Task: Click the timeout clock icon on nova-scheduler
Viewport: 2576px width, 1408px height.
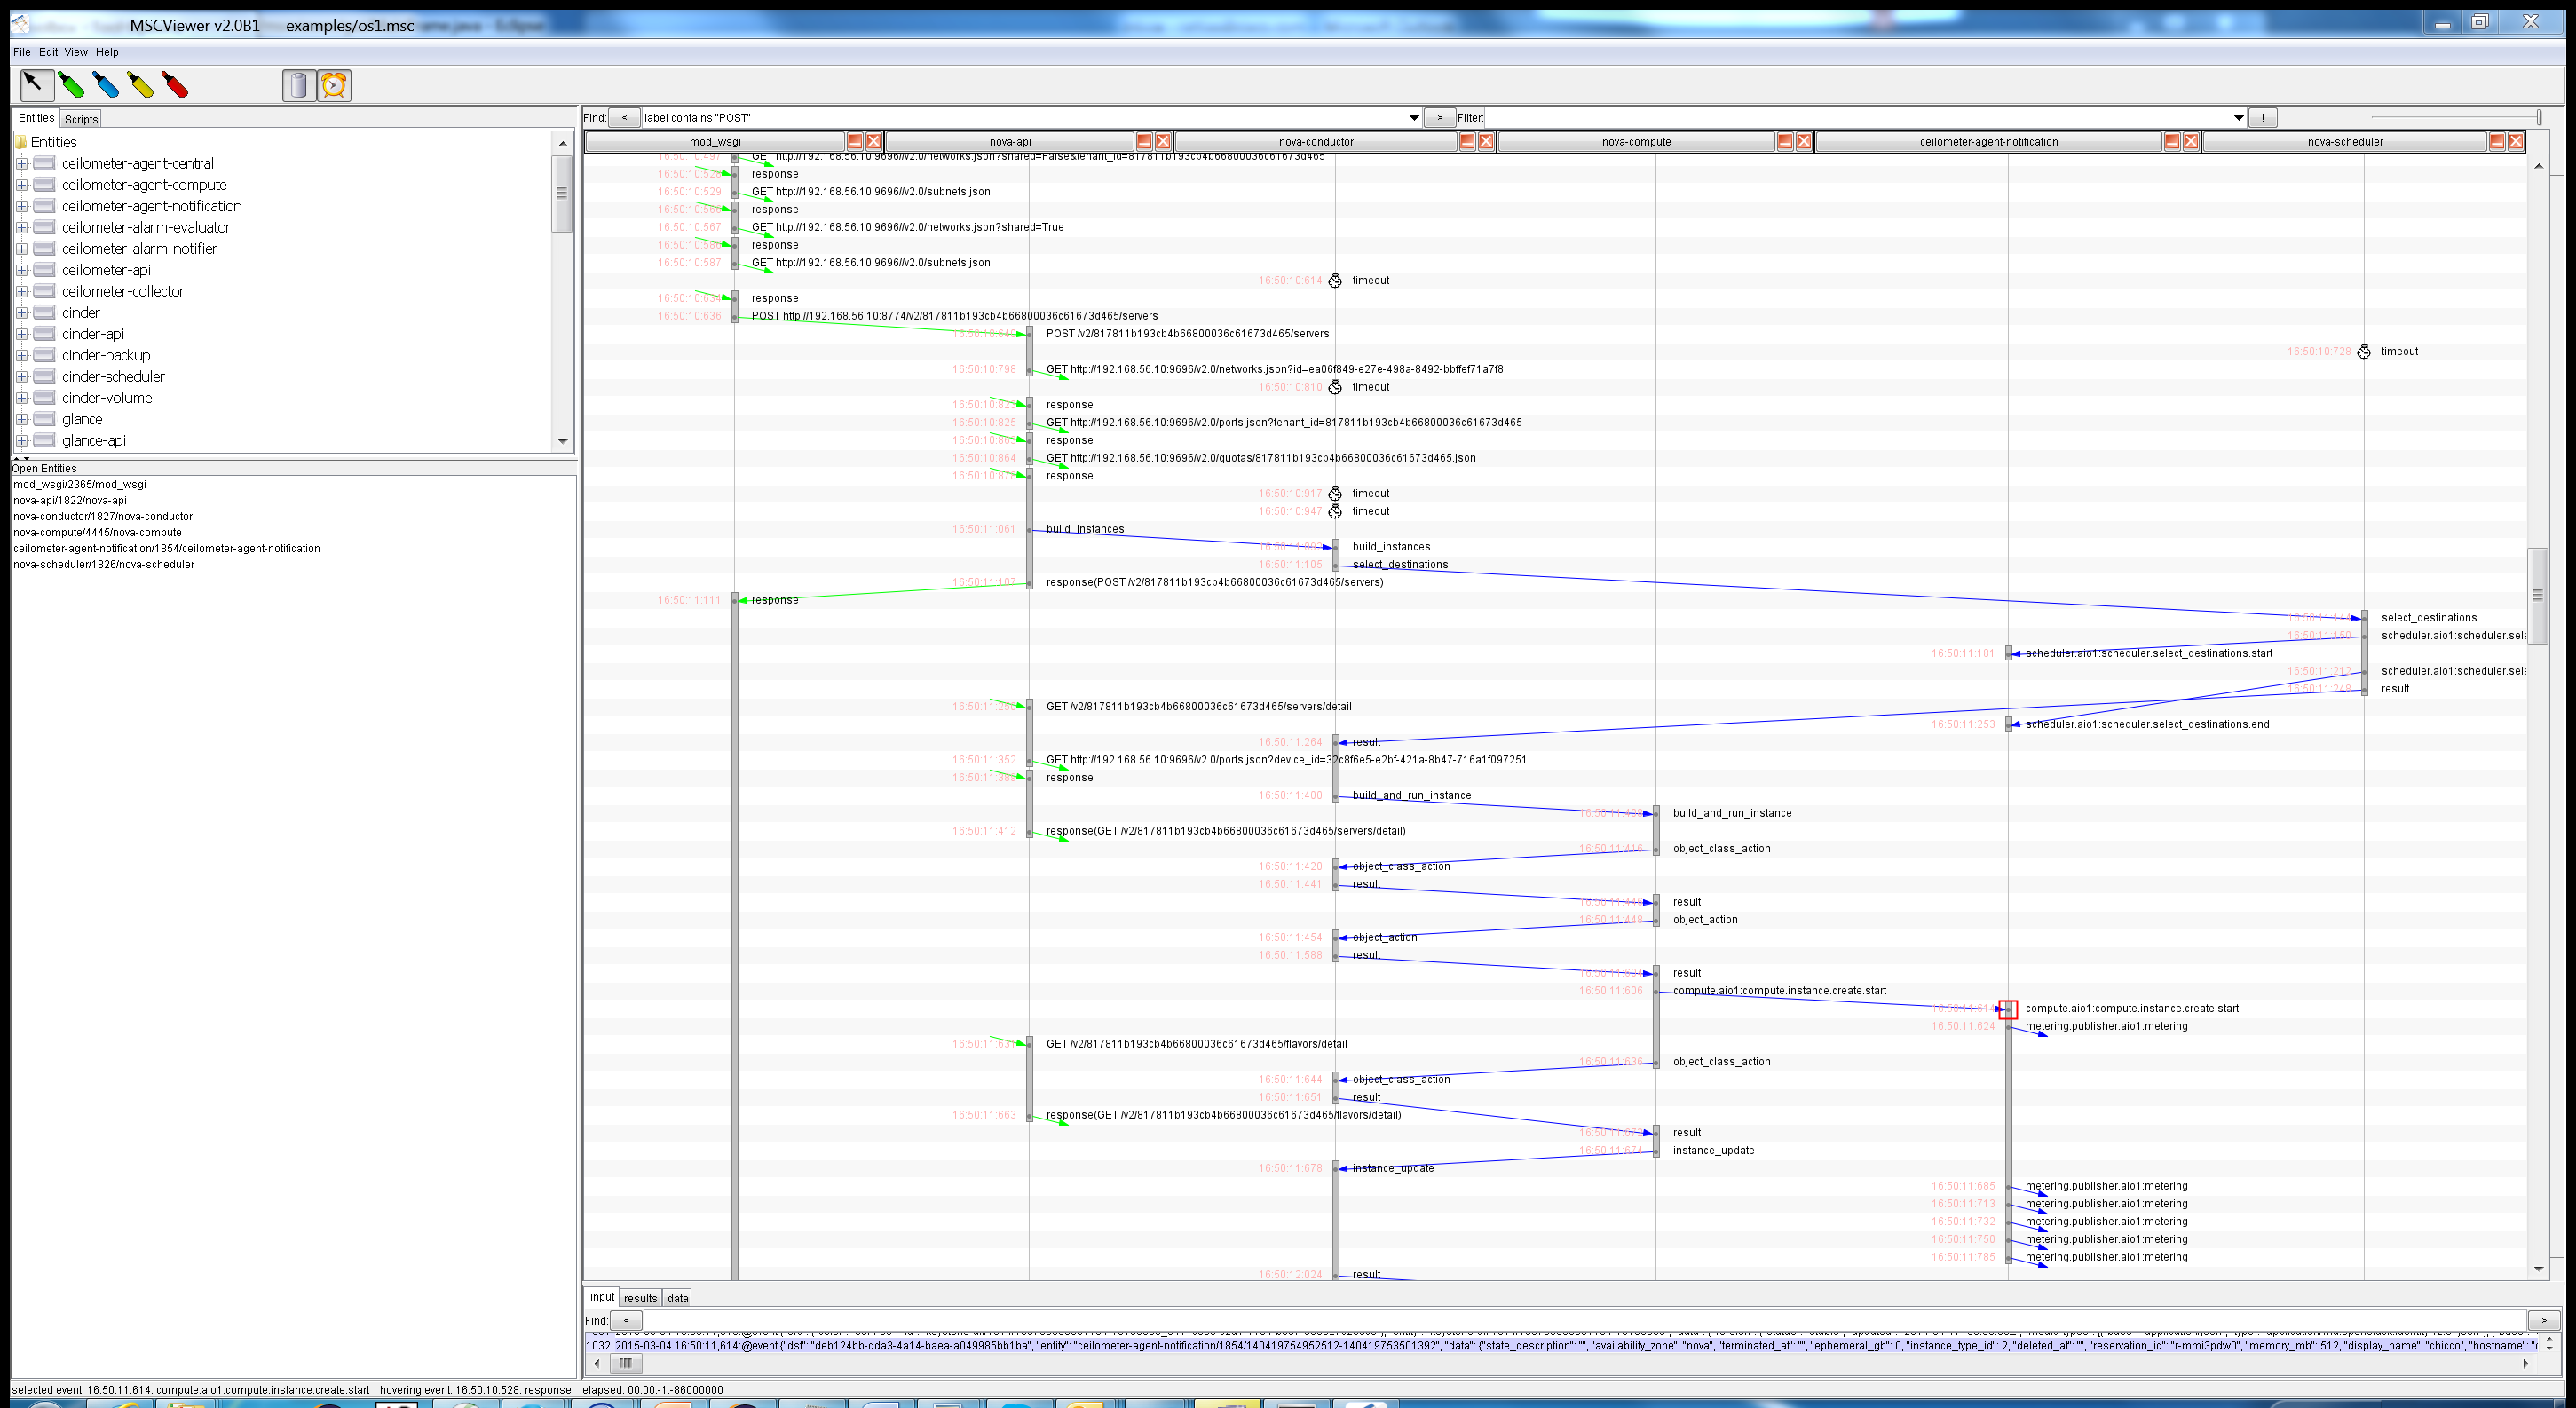Action: click(x=2363, y=352)
